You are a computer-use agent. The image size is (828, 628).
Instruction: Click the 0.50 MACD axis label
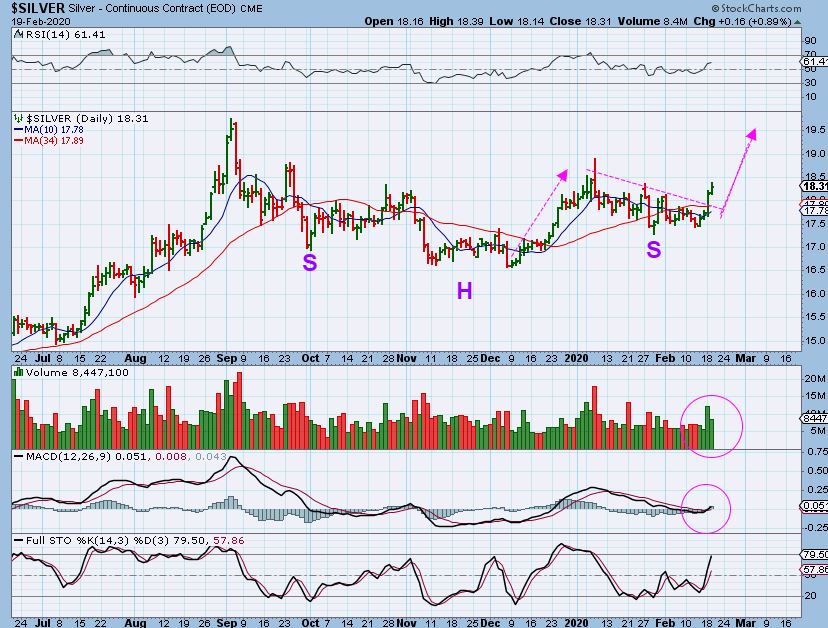(816, 471)
